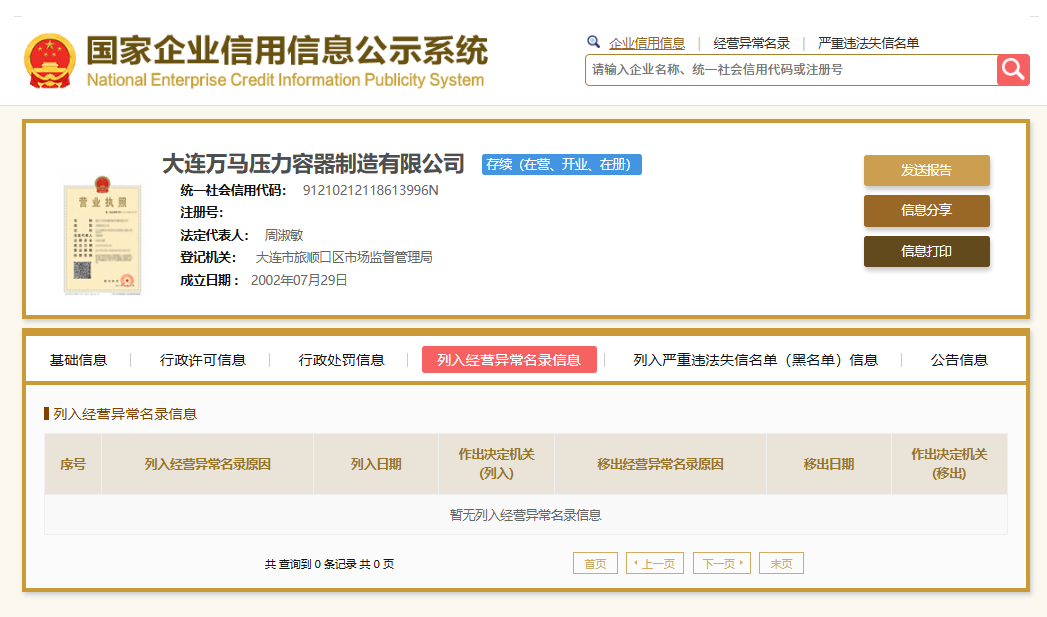Screen dimensions: 1047x617
Task: Click the 序号 column header
Action: click(x=73, y=464)
